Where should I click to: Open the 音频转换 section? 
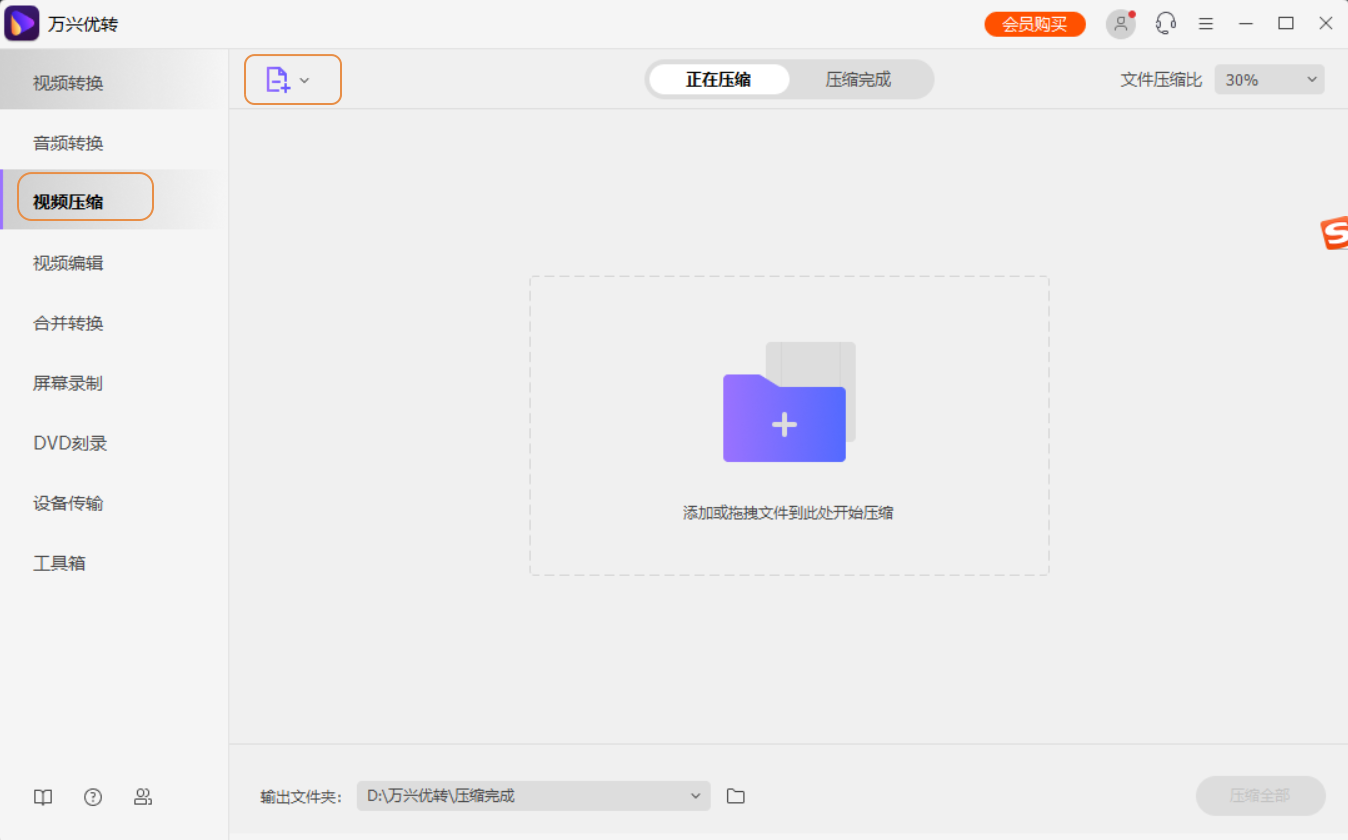click(x=67, y=142)
